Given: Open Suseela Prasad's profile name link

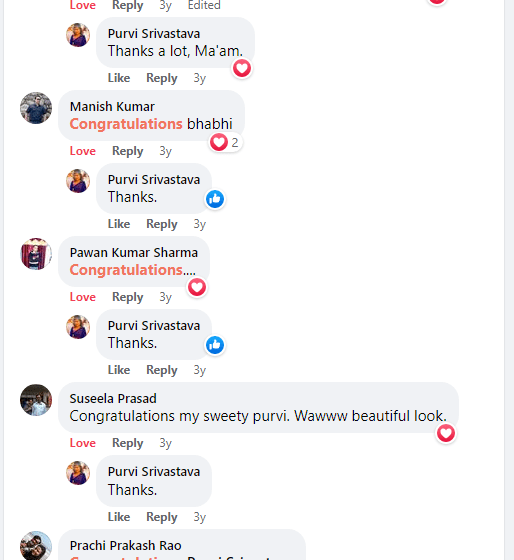Looking at the screenshot, I should pyautogui.click(x=113, y=399).
